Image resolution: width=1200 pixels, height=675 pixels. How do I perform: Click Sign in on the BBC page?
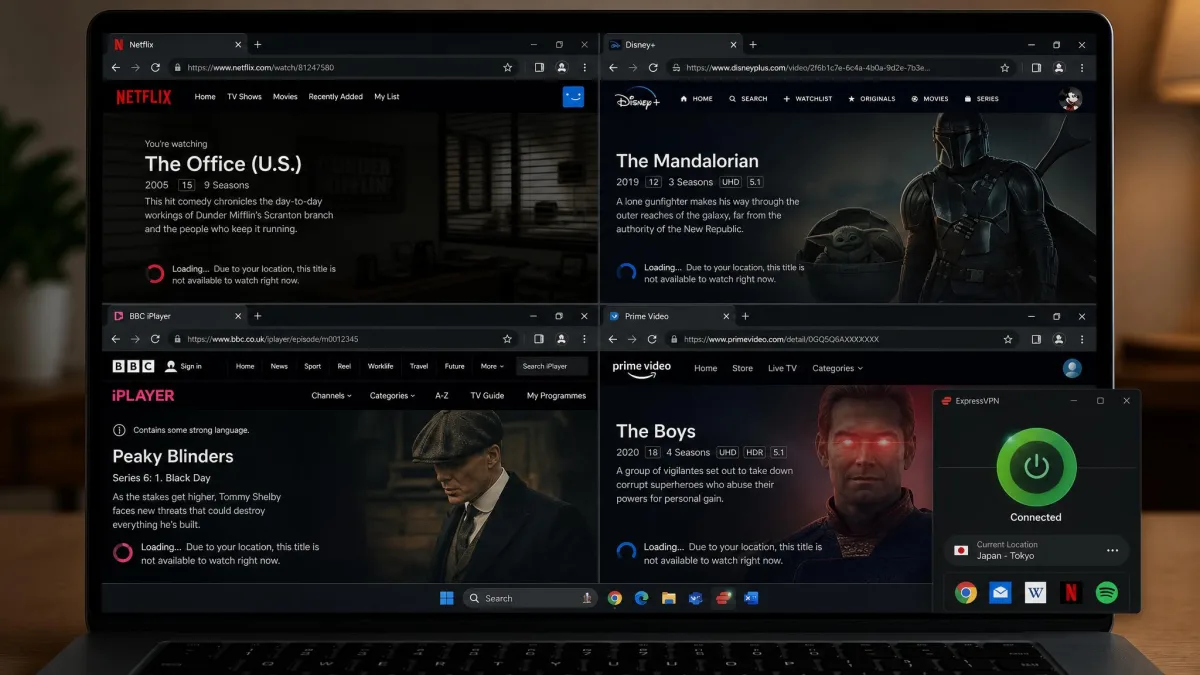point(184,366)
